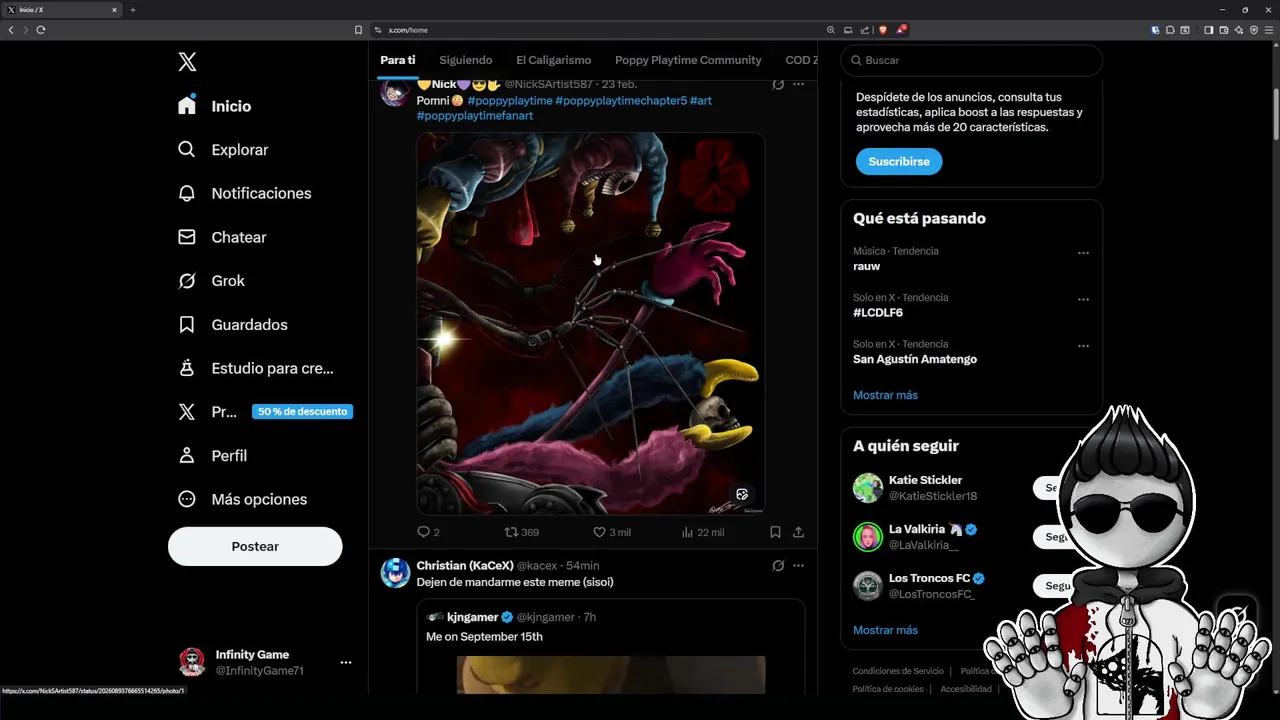Open more options on Nick's post
The image size is (1280, 720).
click(x=798, y=84)
